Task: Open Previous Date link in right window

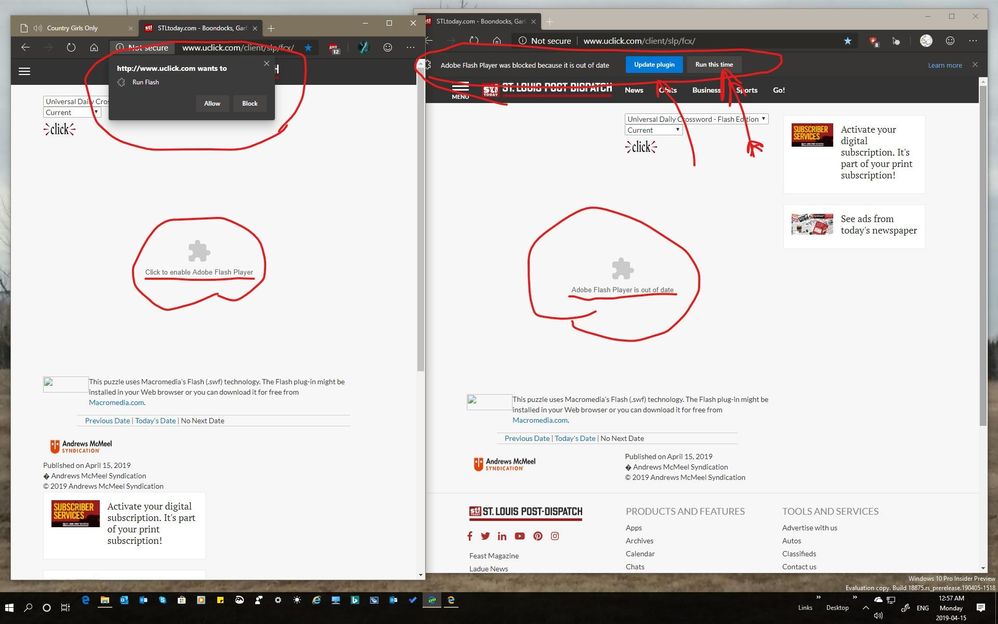Action: coord(527,439)
